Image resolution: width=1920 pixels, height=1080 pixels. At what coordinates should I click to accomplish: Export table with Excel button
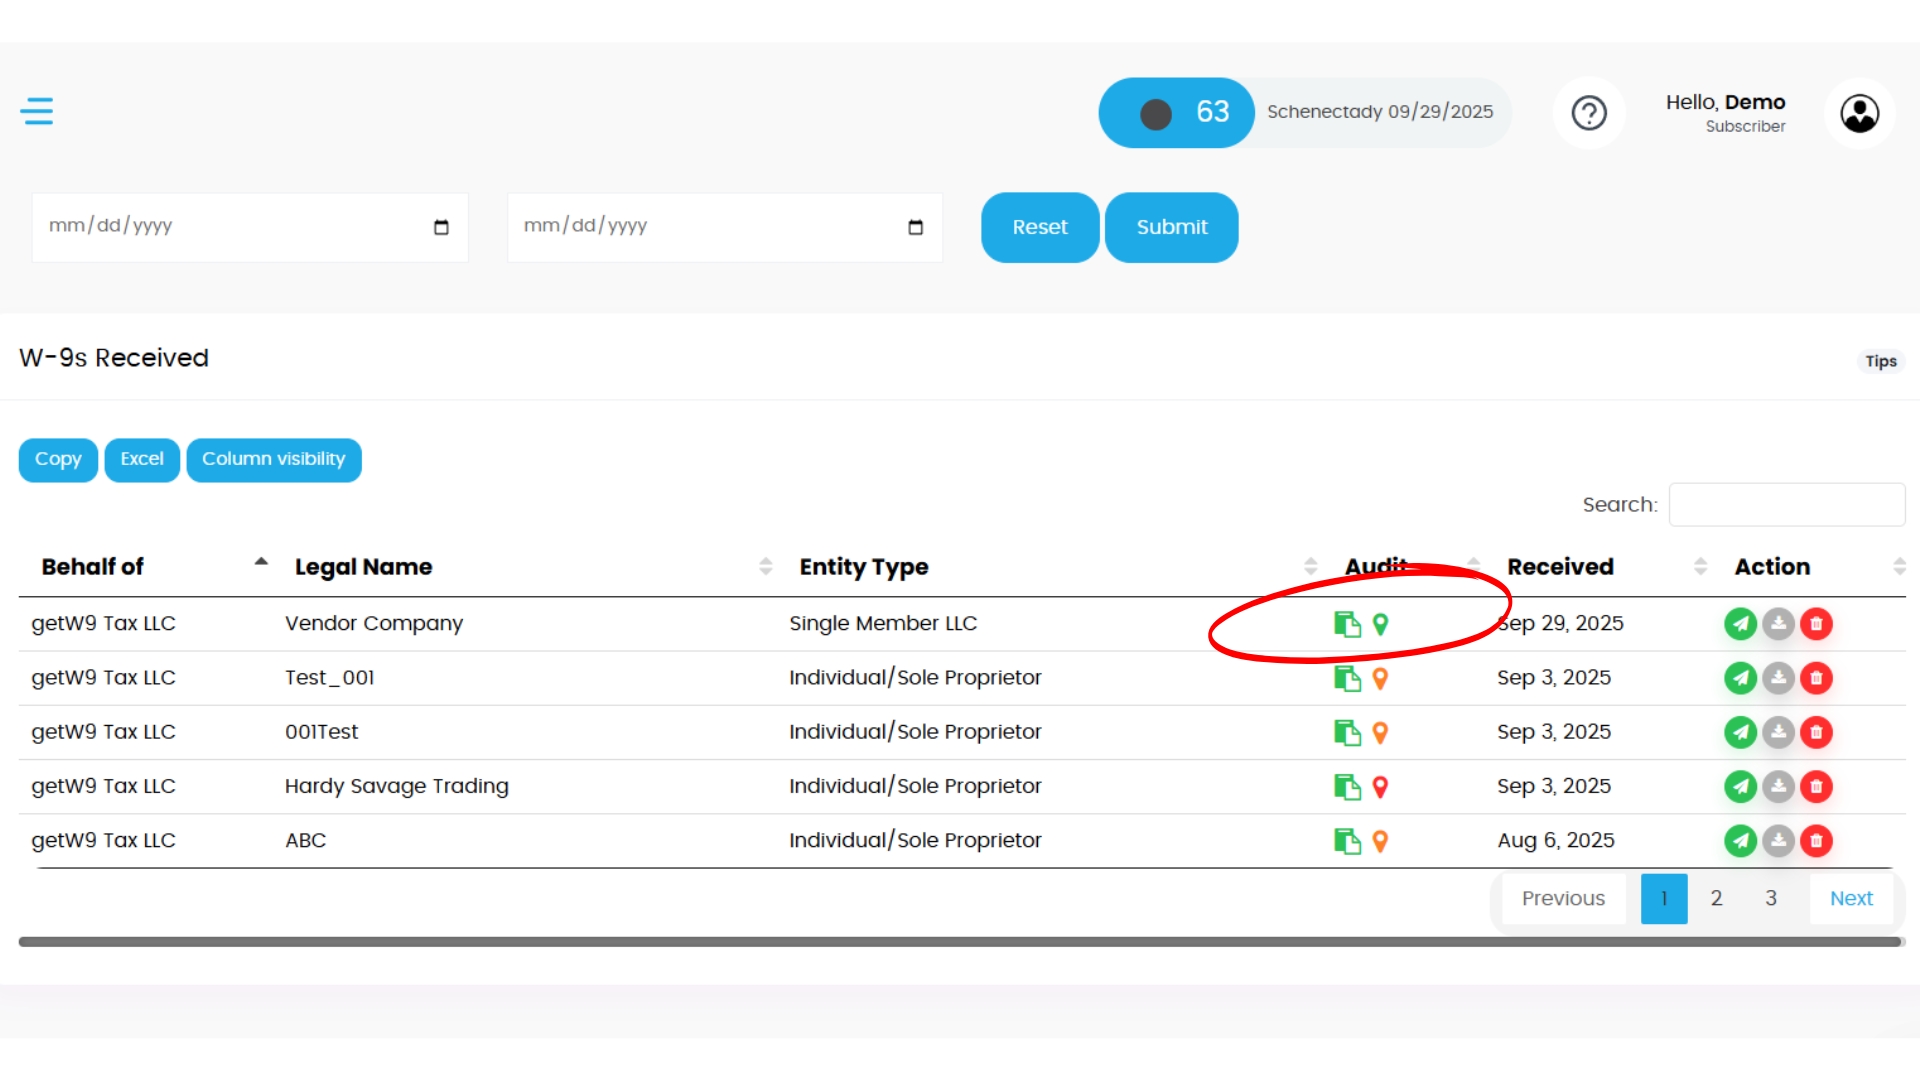click(142, 459)
